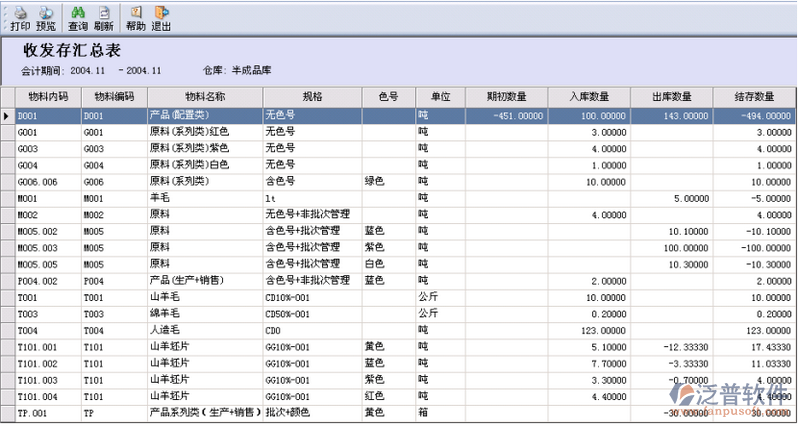Viewport: 799px width, 427px height.
Task: Select the 绿色 color cell for G006
Action: pyautogui.click(x=388, y=182)
